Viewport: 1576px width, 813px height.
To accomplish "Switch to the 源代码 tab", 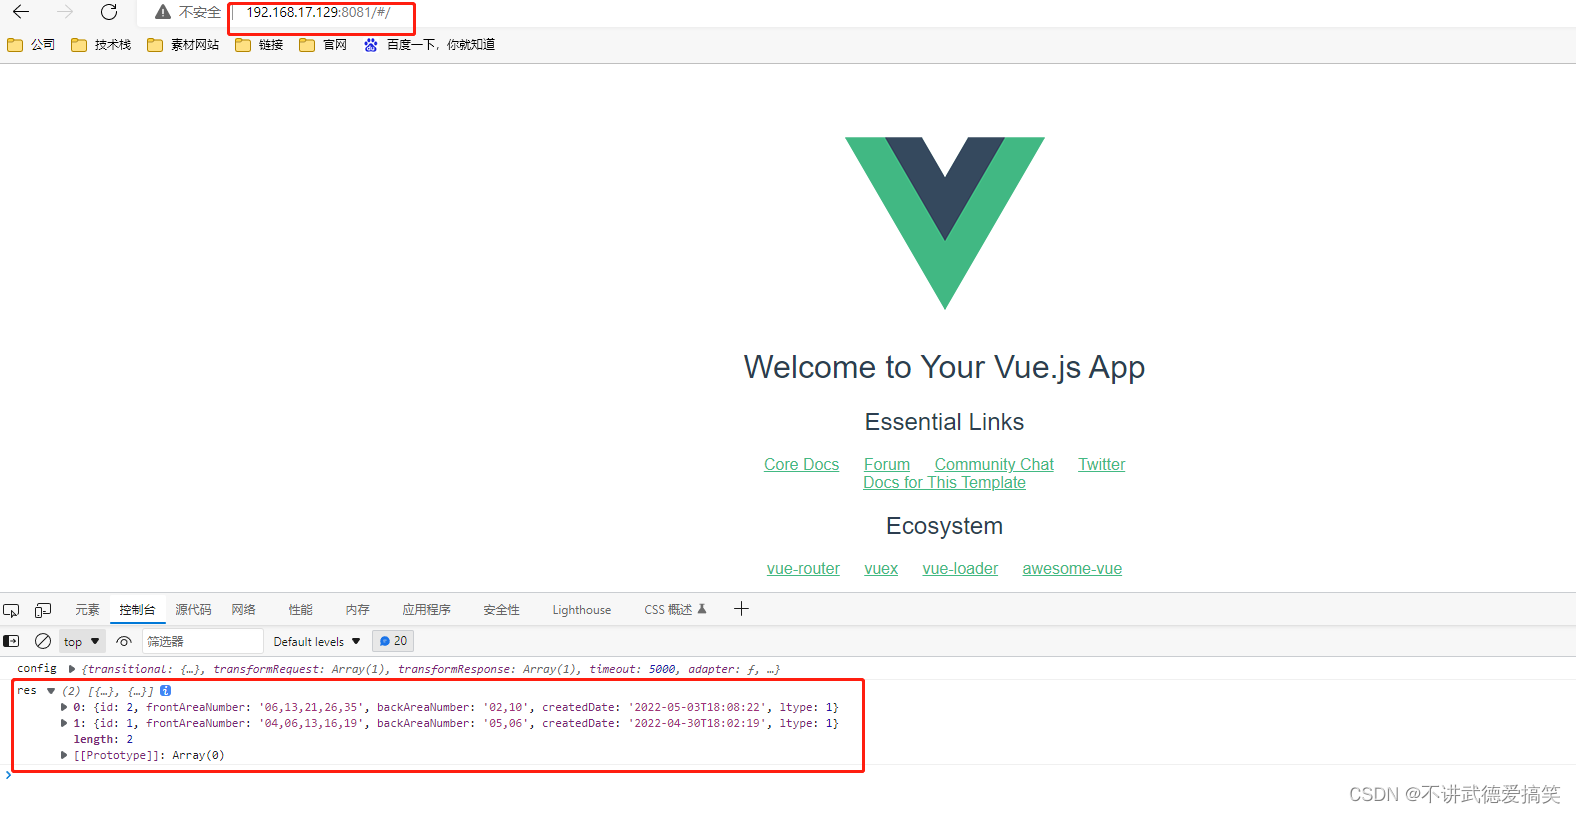I will coord(193,610).
